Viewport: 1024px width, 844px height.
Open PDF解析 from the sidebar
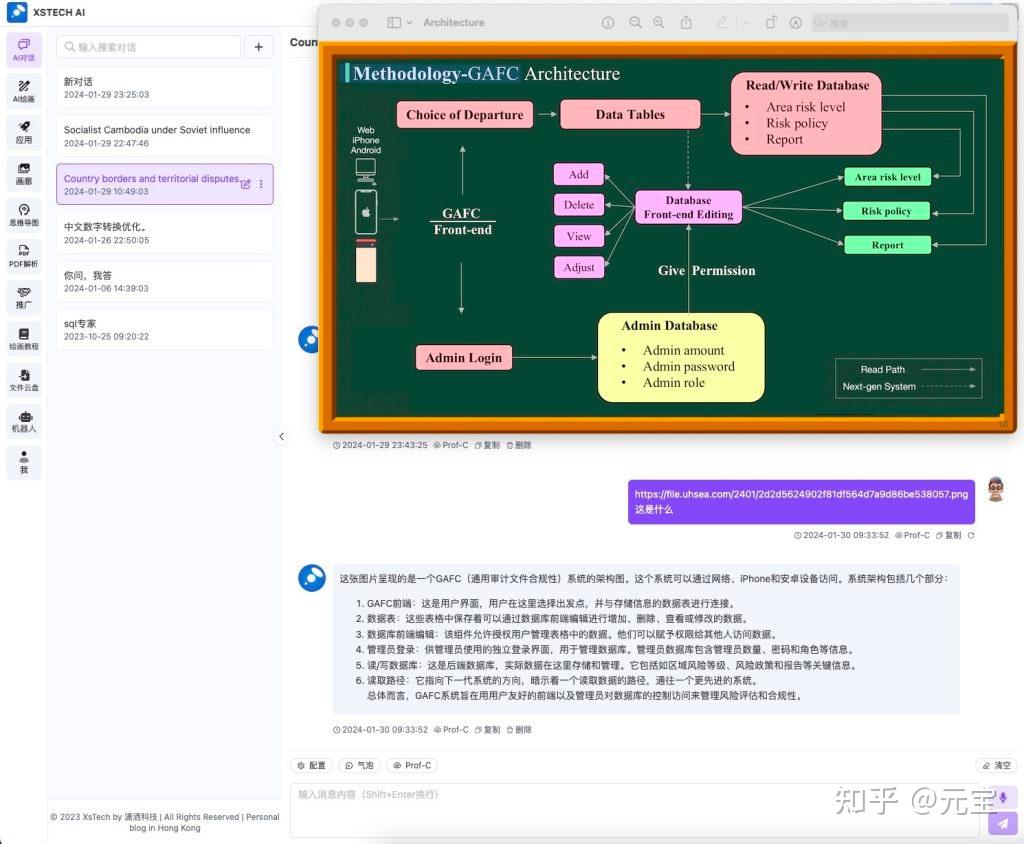[x=23, y=255]
